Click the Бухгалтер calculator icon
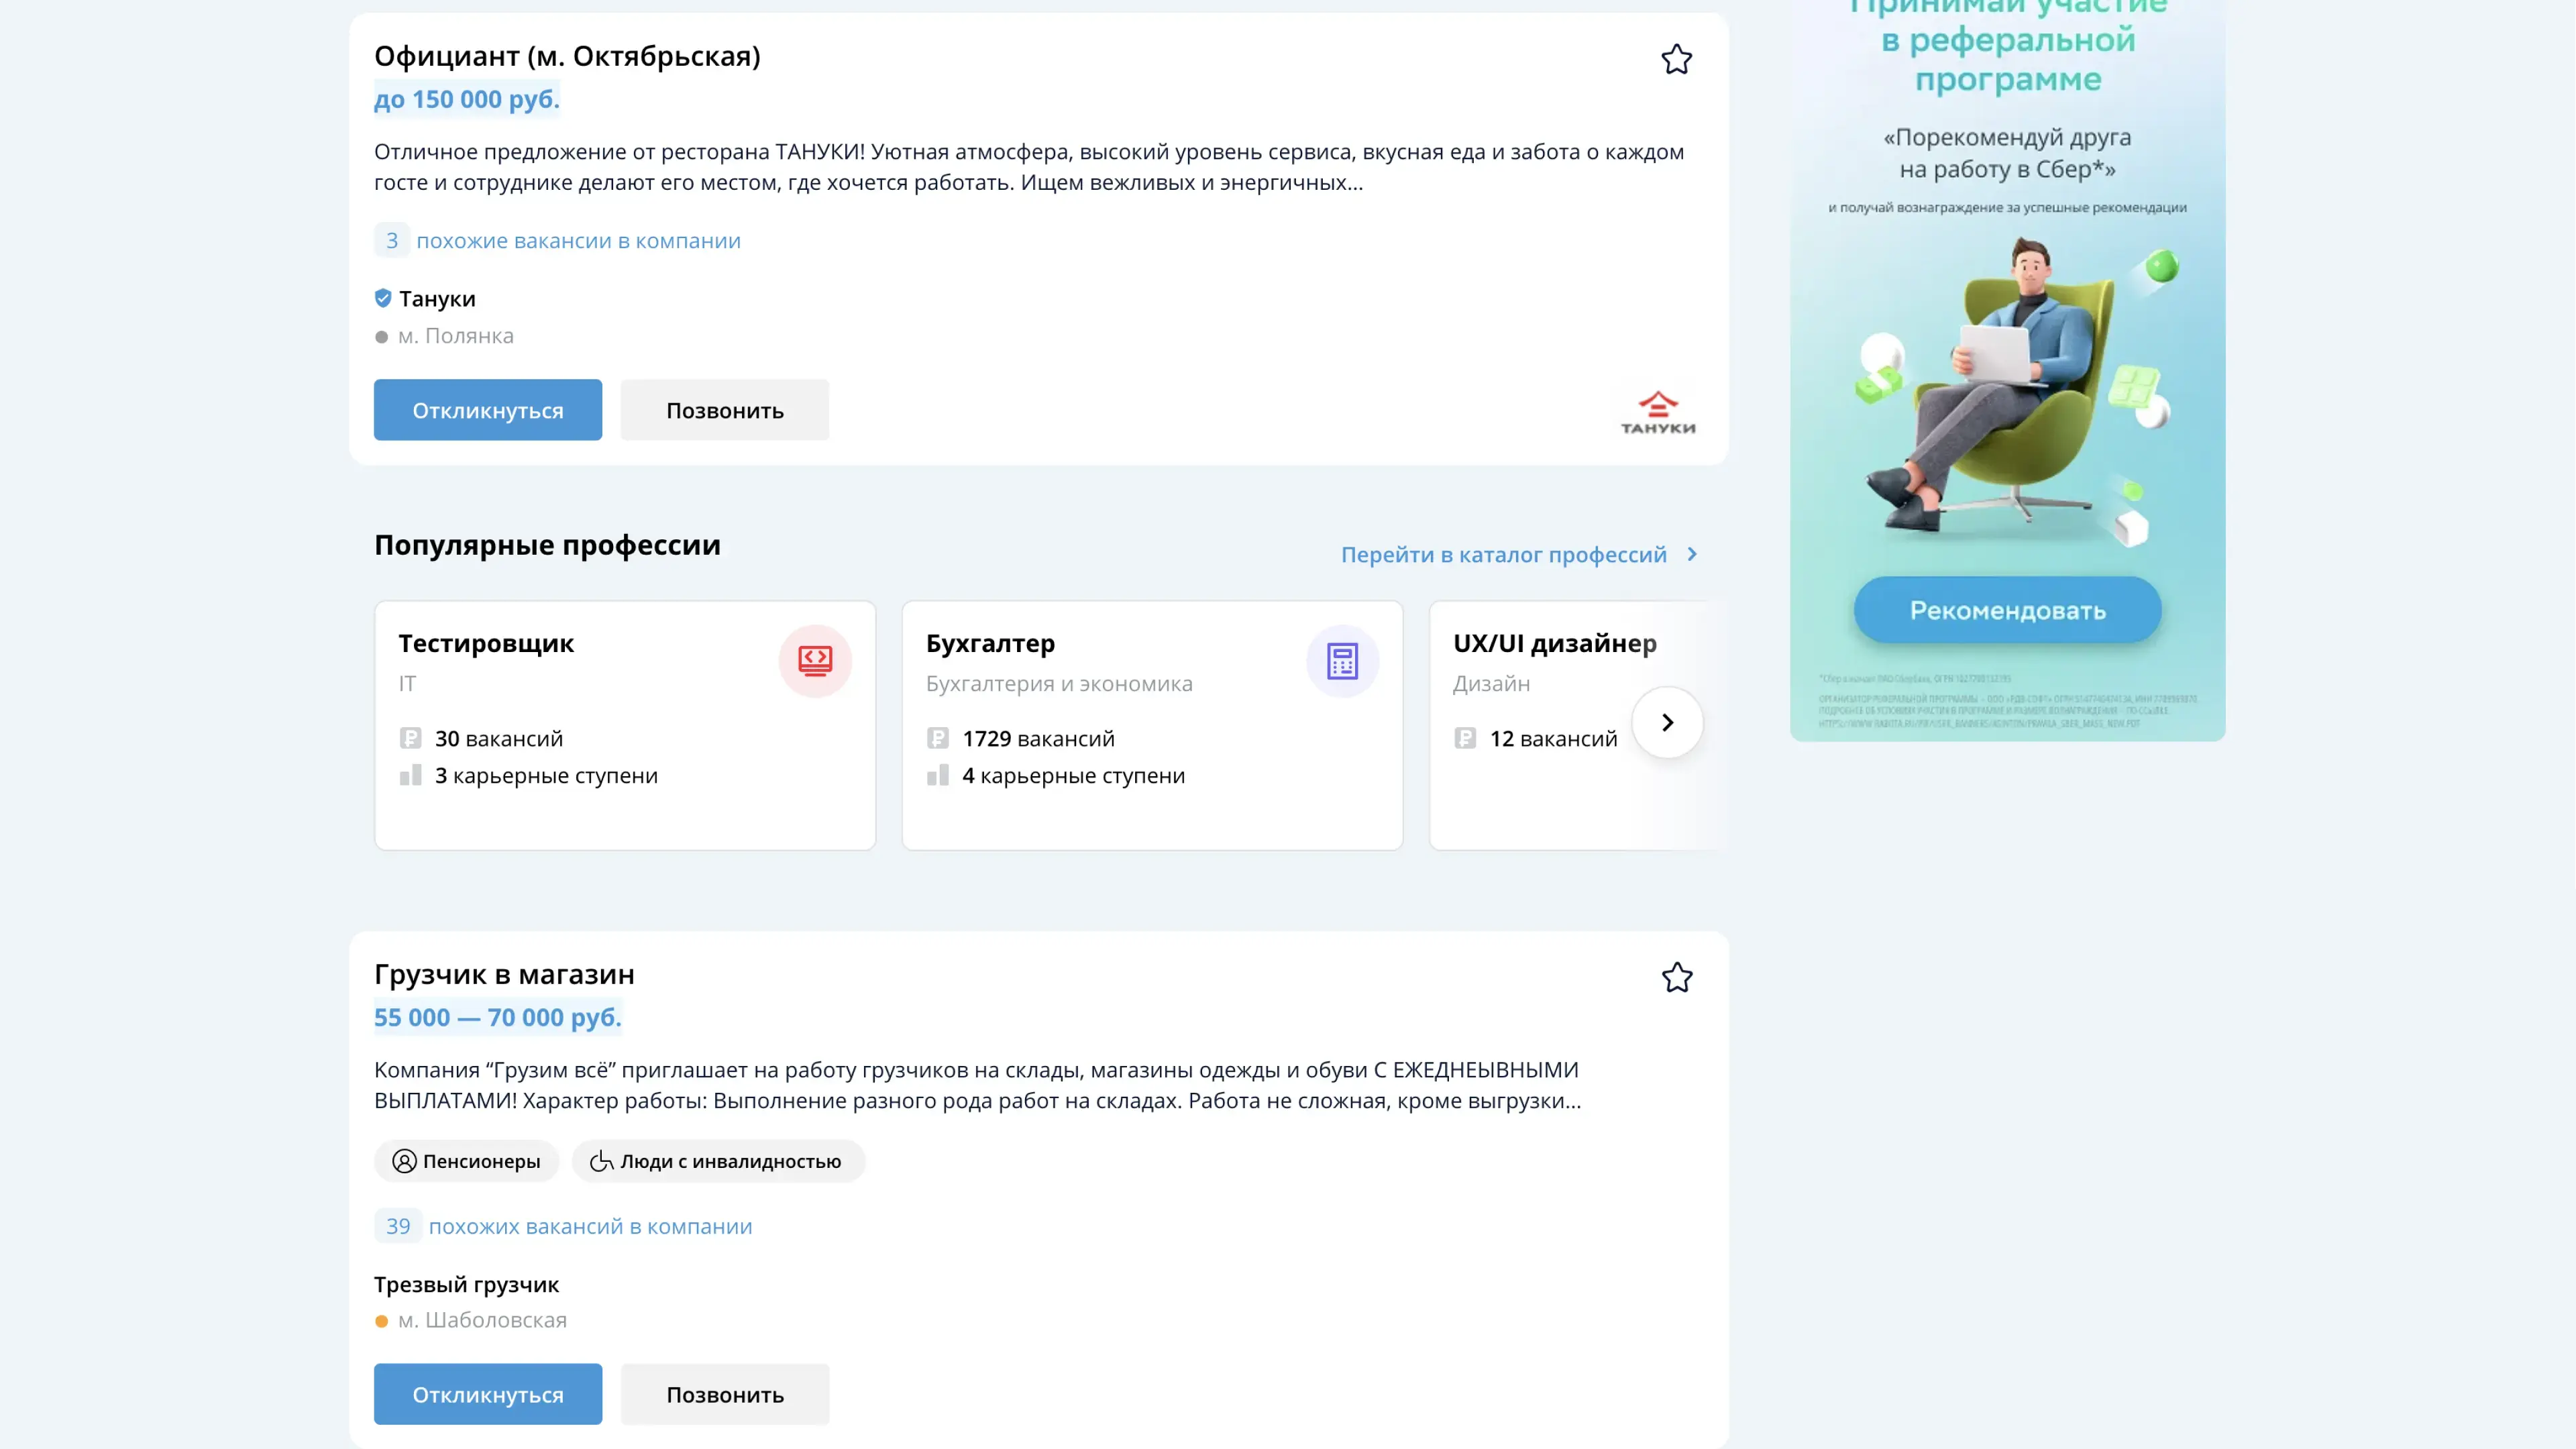Viewport: 2576px width, 1449px height. 1342,661
